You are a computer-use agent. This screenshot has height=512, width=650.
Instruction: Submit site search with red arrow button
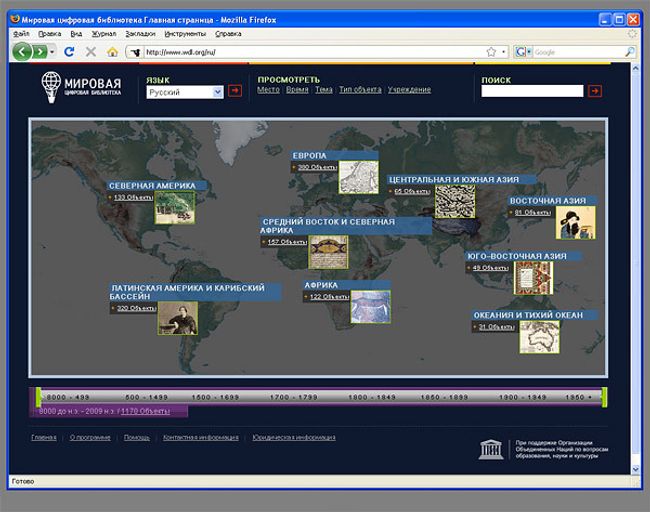coord(595,91)
